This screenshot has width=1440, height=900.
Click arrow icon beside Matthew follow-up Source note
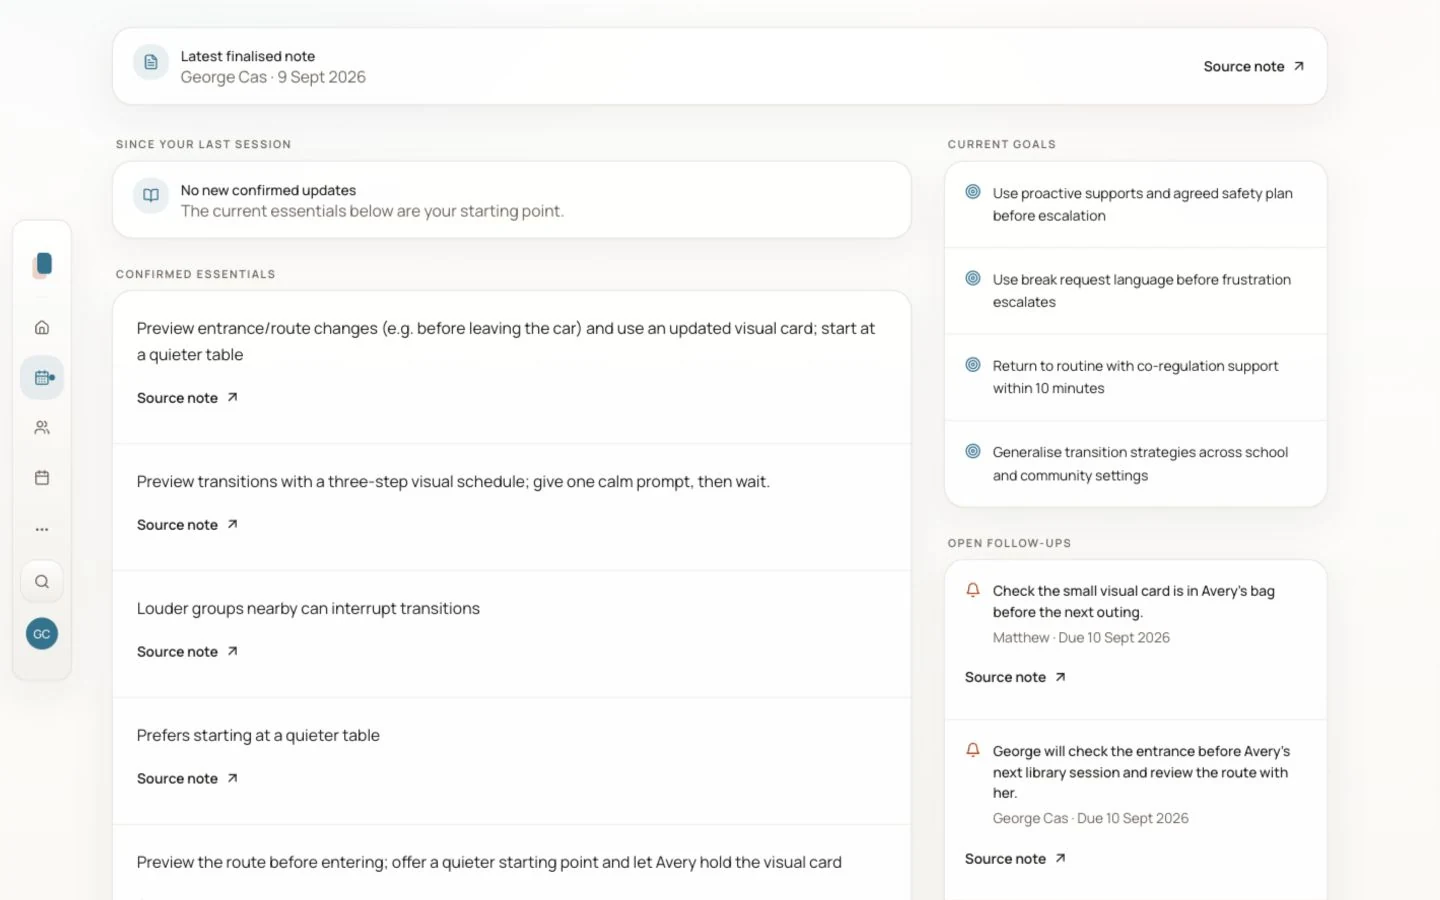[x=1060, y=677]
